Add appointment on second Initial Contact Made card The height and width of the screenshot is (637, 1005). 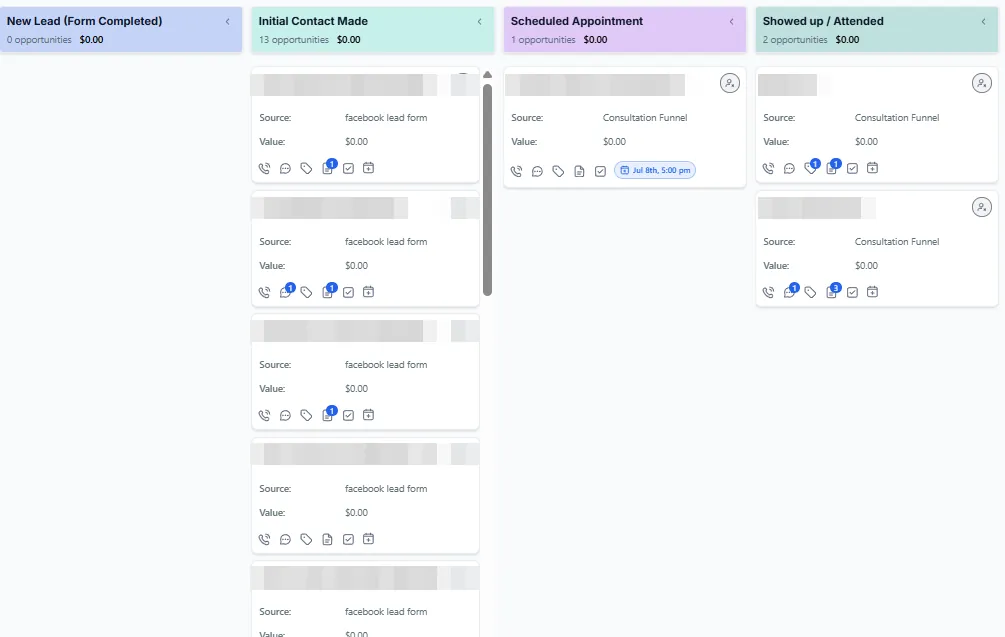point(369,292)
